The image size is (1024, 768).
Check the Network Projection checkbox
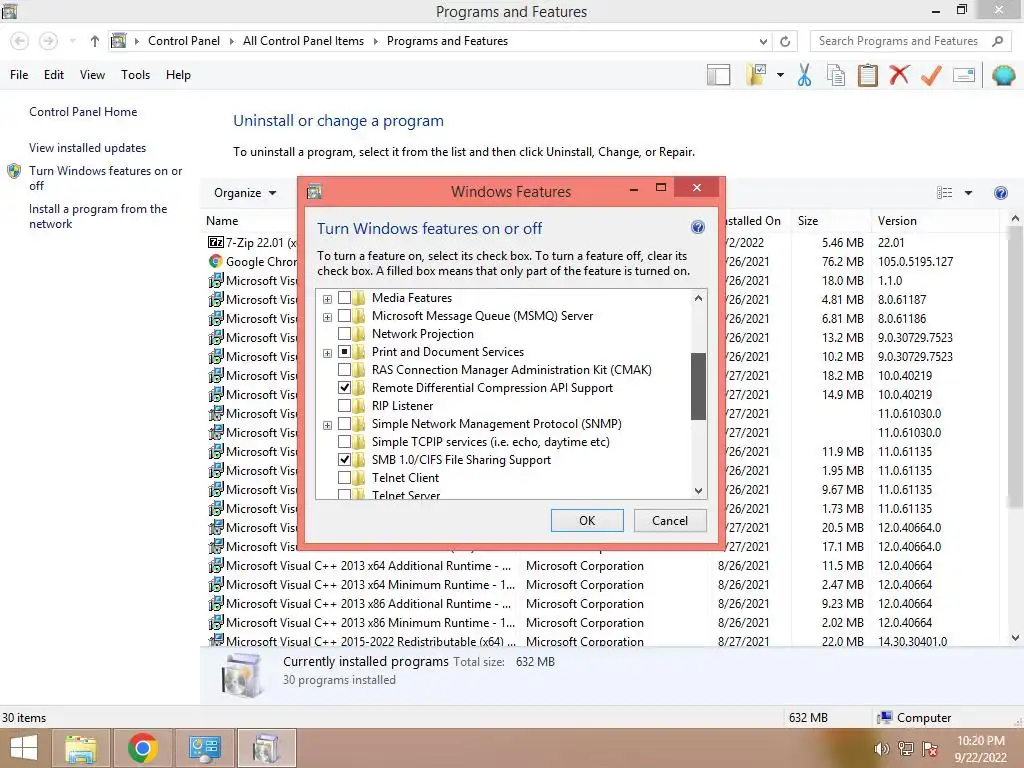click(344, 334)
